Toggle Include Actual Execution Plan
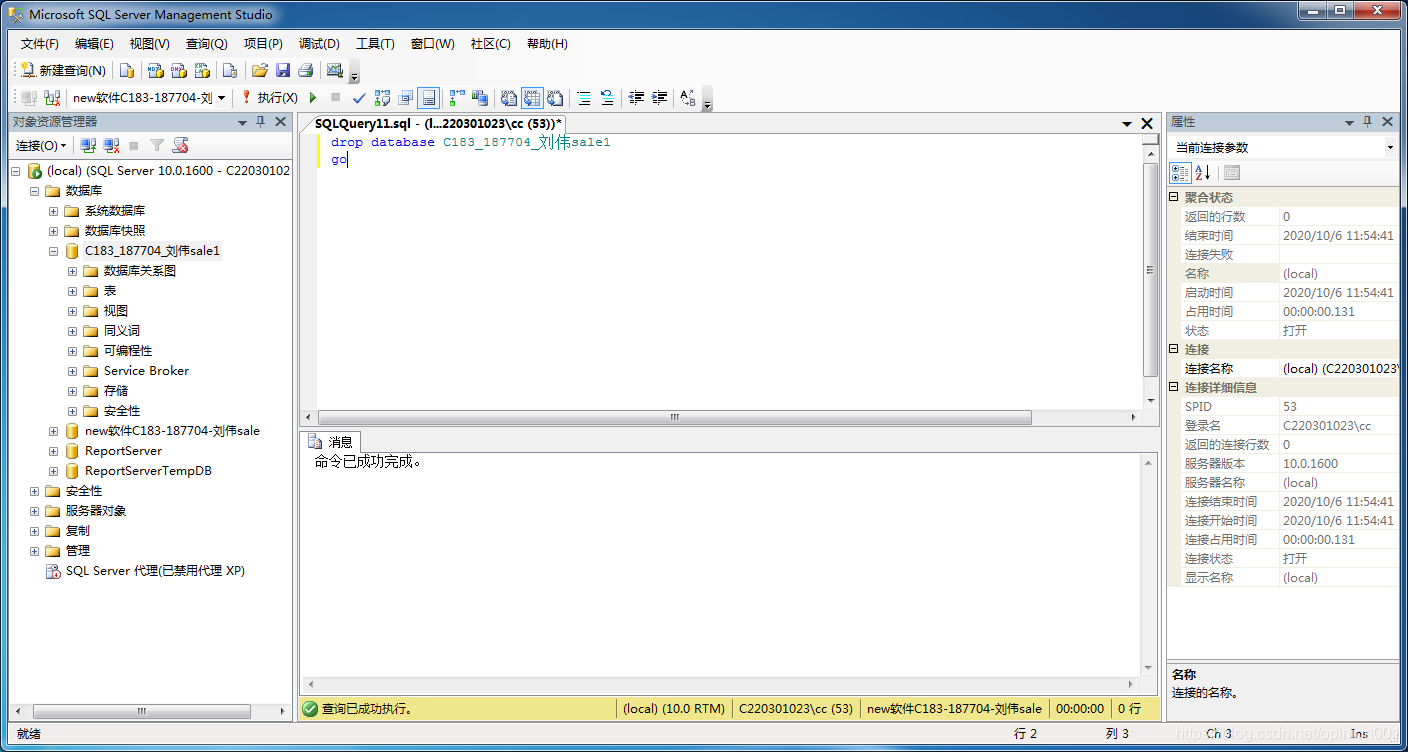The height and width of the screenshot is (752, 1408). pyautogui.click(x=456, y=98)
